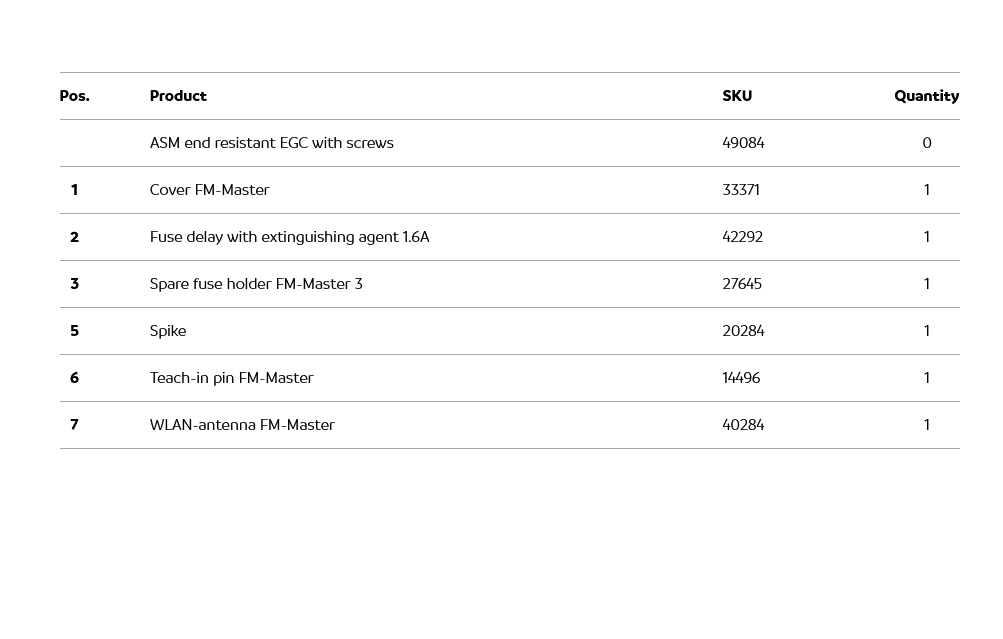
Task: Select Teach-in pin FM-Master entry
Action: pos(231,378)
